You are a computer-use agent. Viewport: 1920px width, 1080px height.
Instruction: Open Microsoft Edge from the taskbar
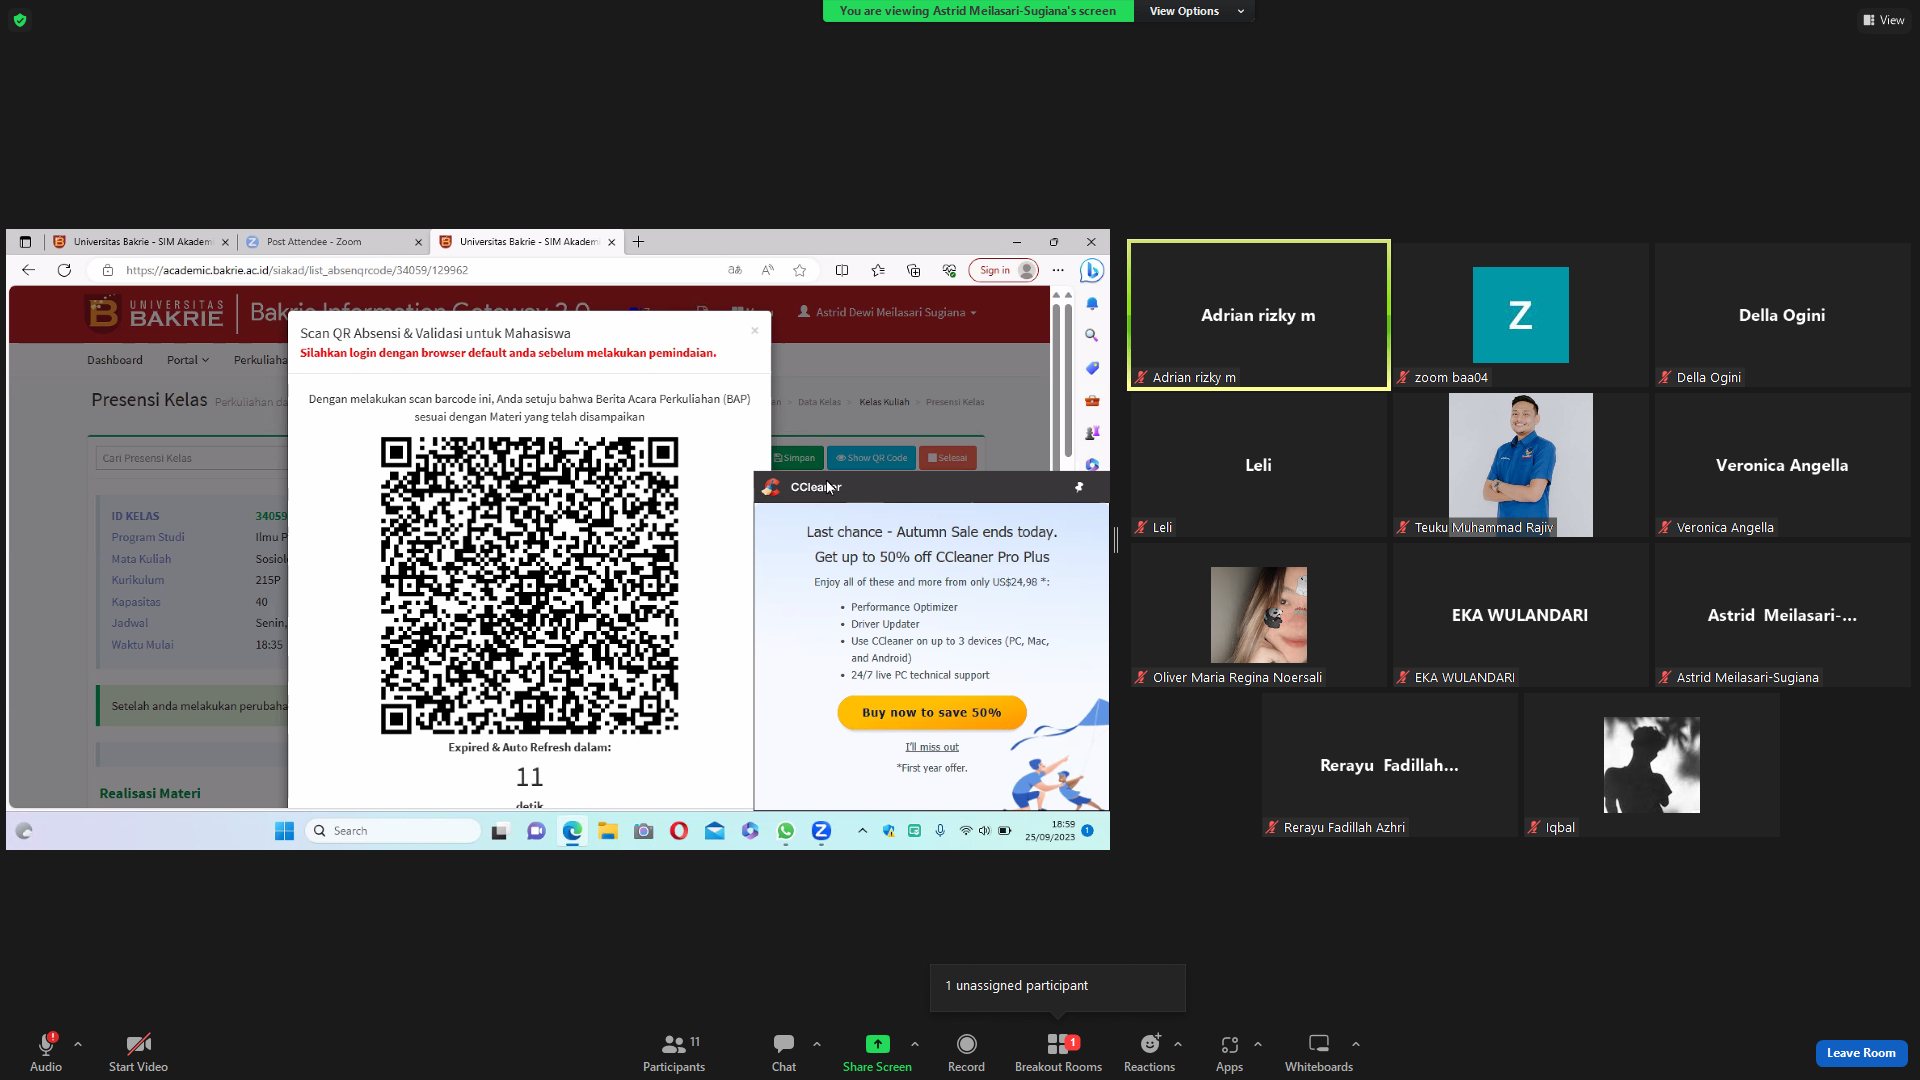coord(572,831)
